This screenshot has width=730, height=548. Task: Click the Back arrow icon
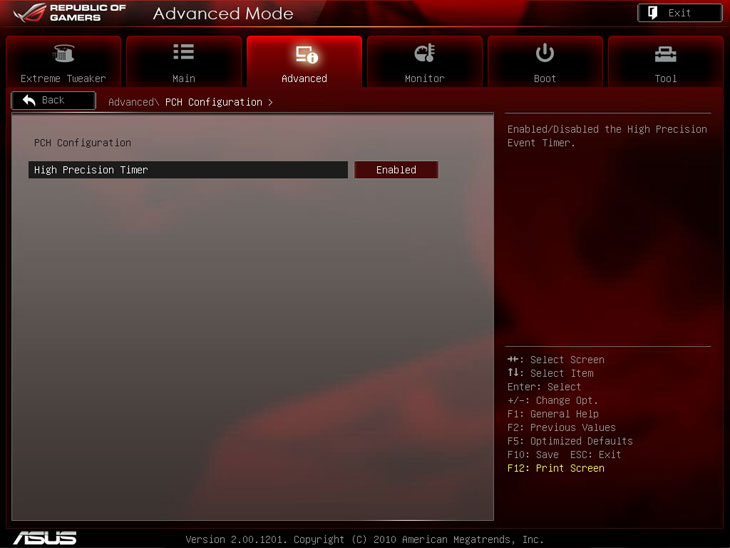point(29,100)
